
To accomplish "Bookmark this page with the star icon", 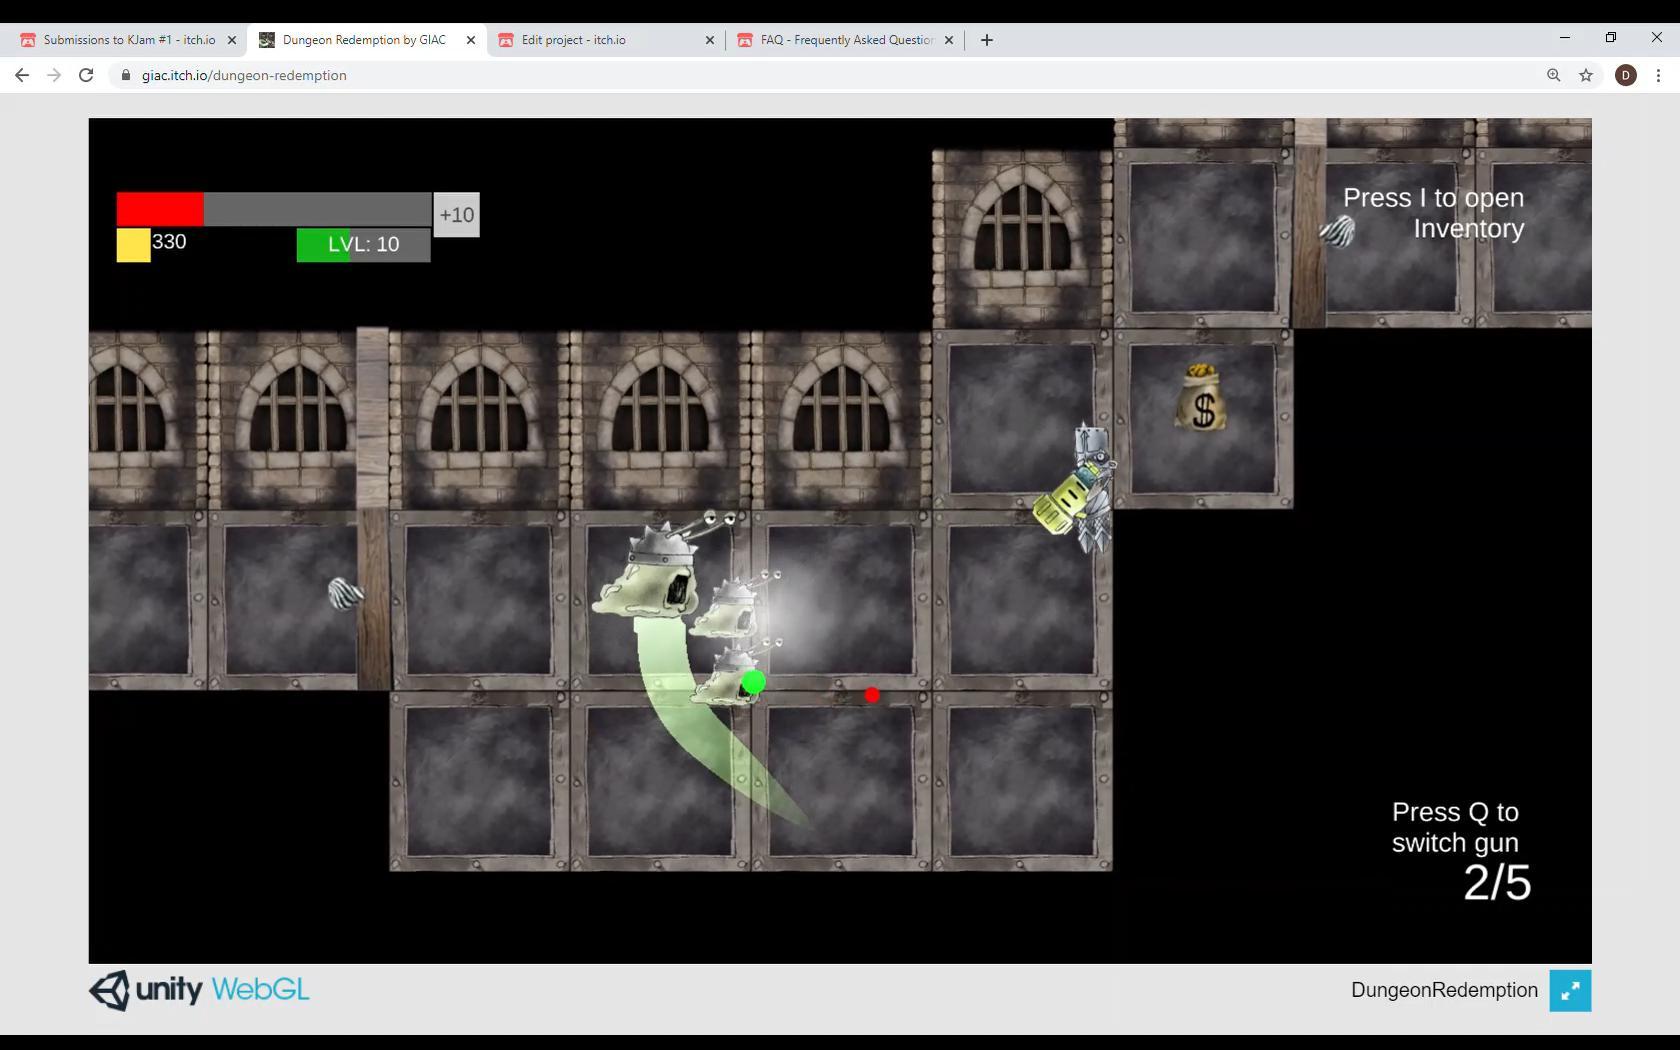I will pyautogui.click(x=1586, y=75).
